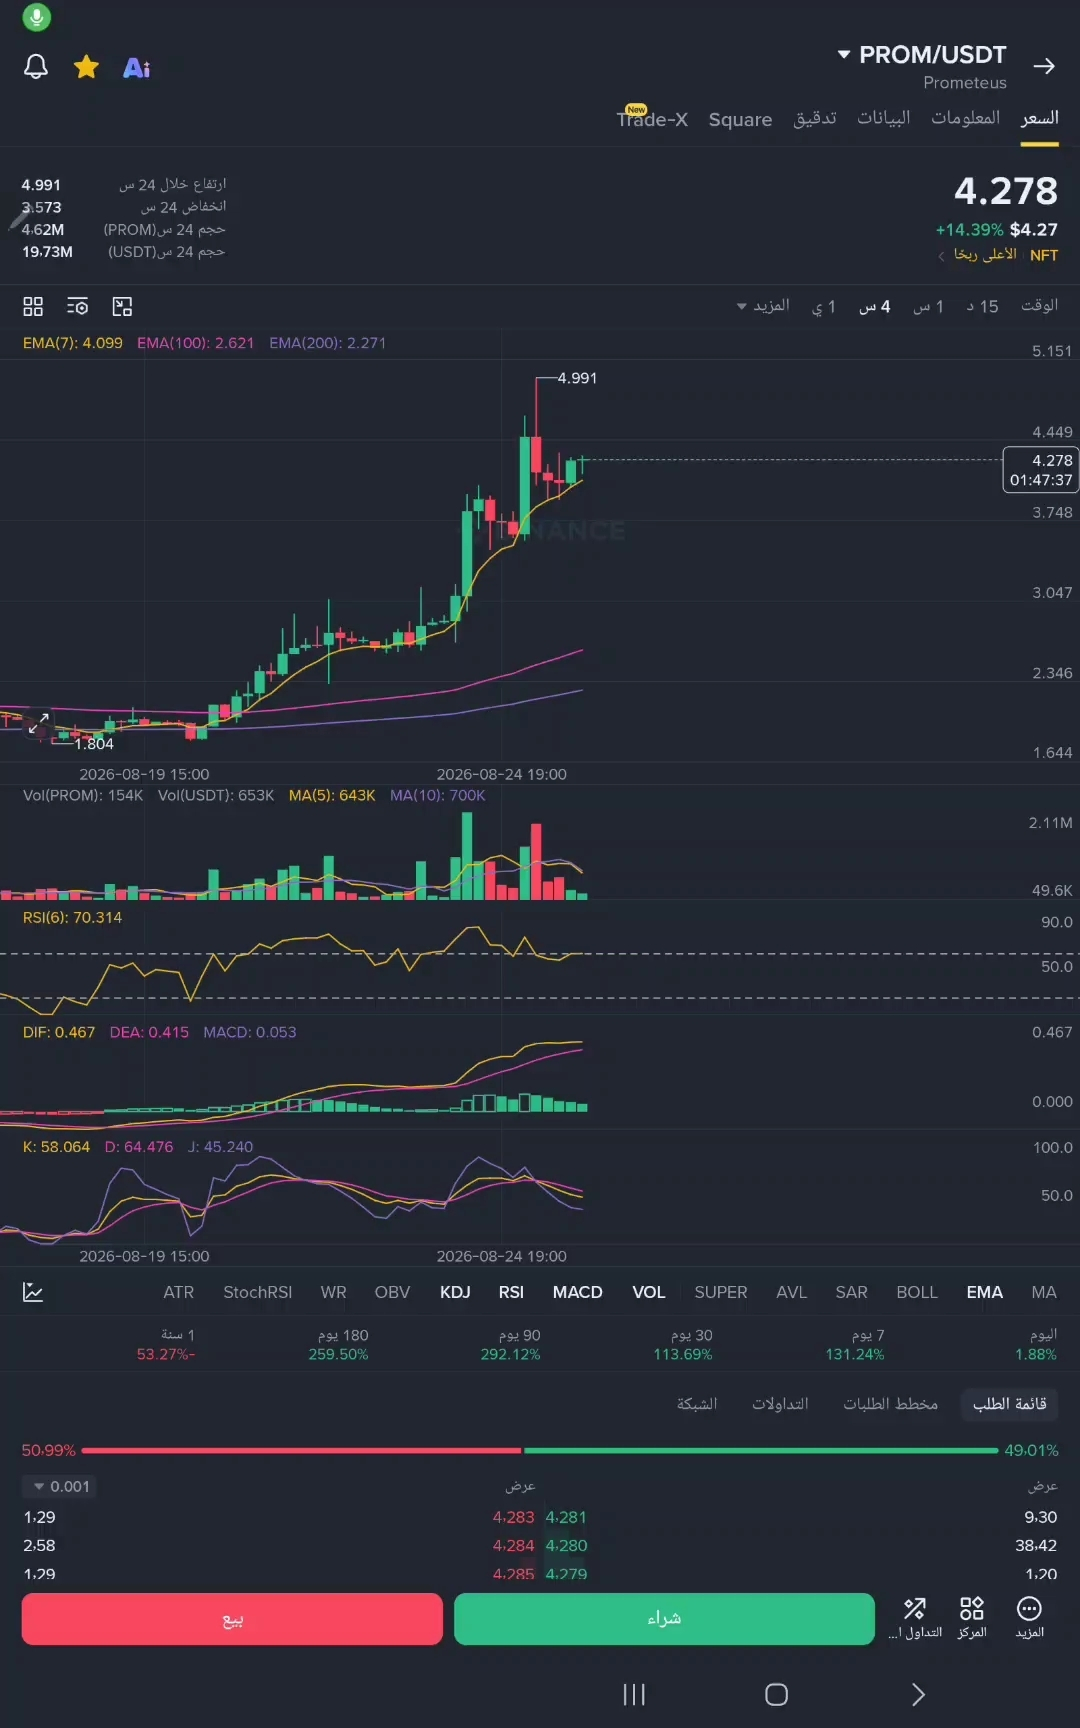Open the البيانات tab
Screen dimensions: 1080x1728
click(x=884, y=118)
